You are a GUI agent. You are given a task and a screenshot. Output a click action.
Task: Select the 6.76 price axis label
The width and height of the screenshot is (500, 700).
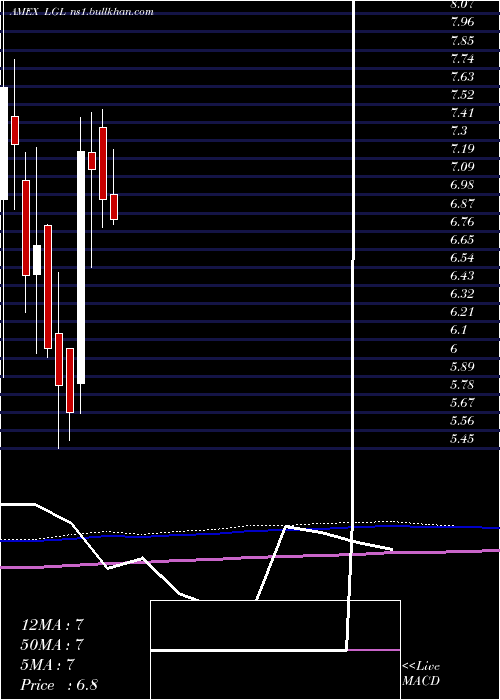[462, 221]
